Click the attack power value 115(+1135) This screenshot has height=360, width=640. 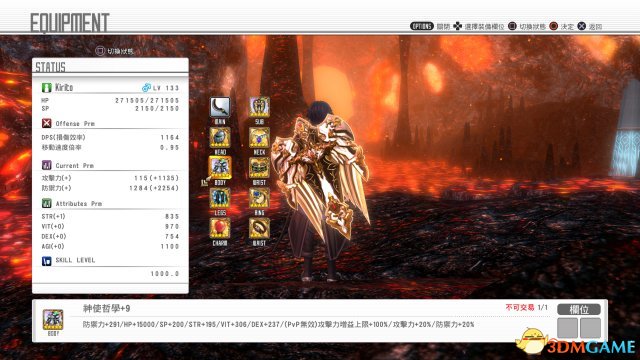tap(157, 178)
